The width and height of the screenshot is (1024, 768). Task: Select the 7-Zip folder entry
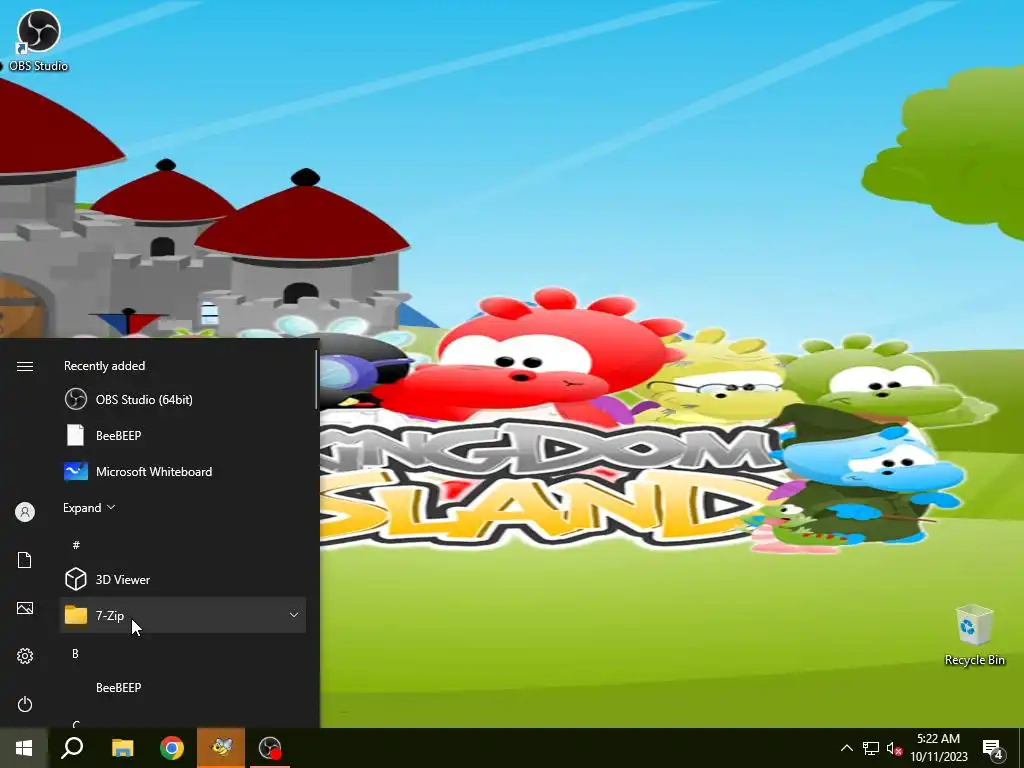tap(183, 615)
